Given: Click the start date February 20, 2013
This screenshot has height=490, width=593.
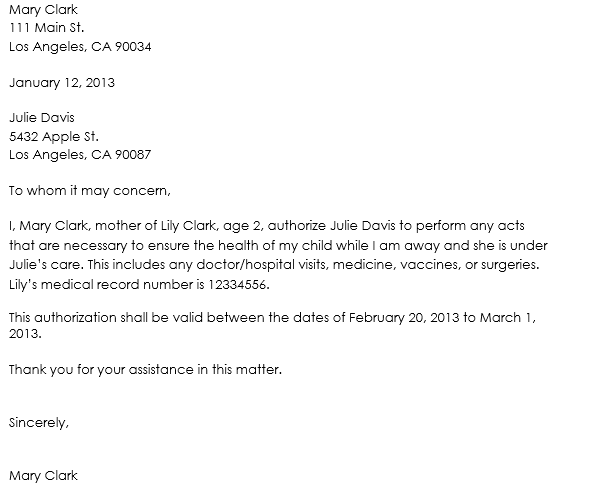Looking at the screenshot, I should (404, 318).
